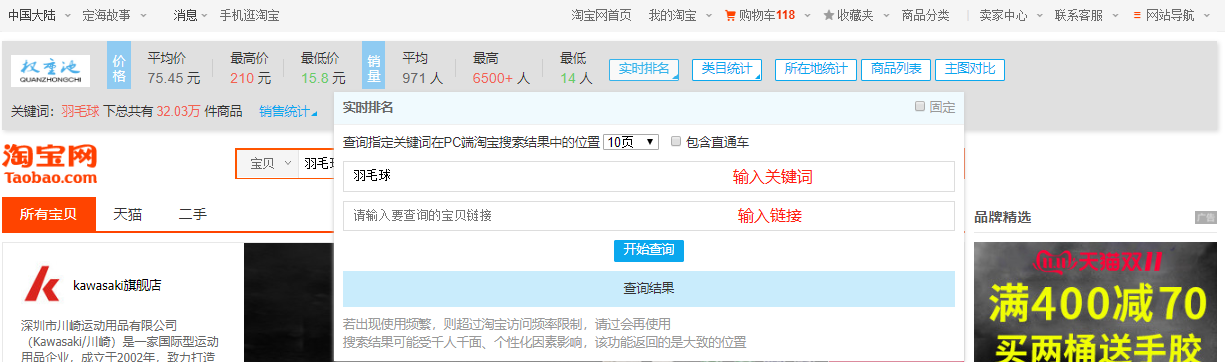The width and height of the screenshot is (1225, 362).
Task: Click the keyword input containing 羽毛球
Action: tap(648, 176)
